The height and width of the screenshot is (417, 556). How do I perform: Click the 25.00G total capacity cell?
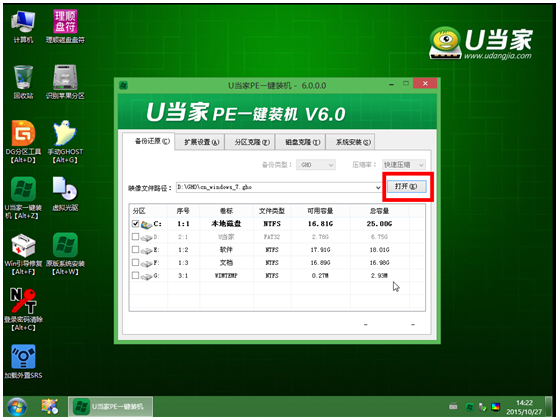[379, 224]
